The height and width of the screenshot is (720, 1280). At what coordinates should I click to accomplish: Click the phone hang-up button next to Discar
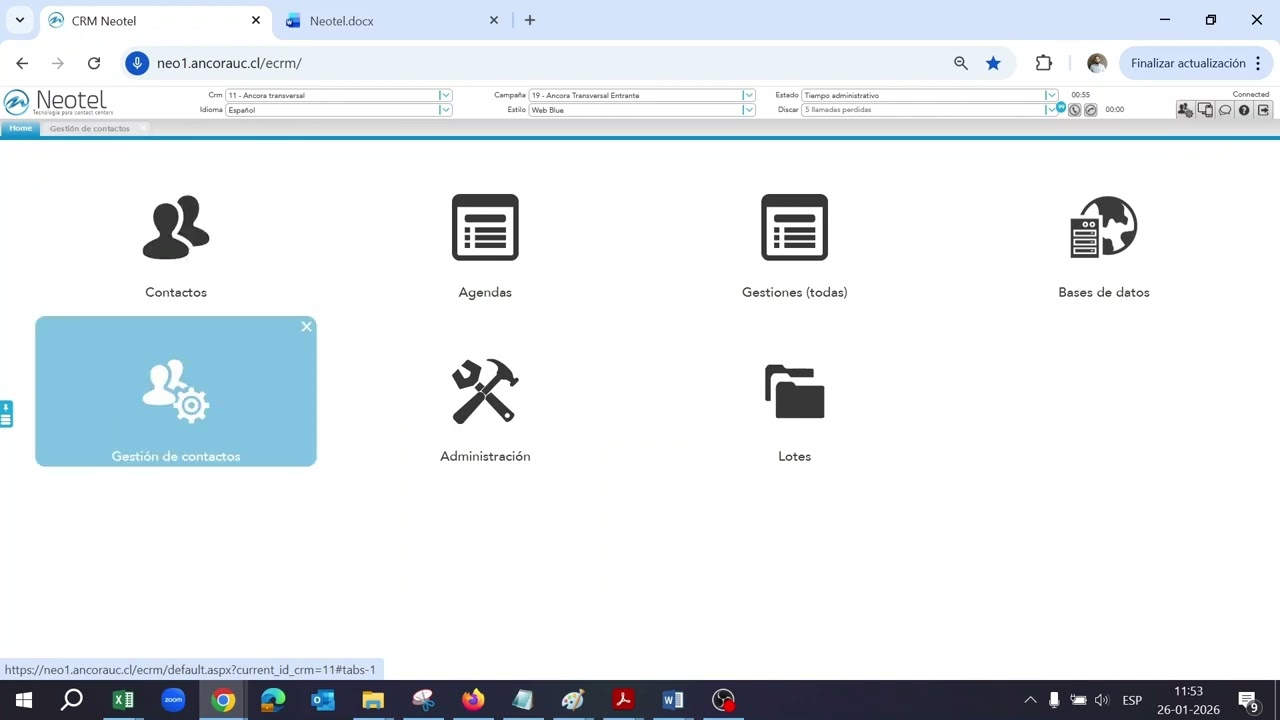pos(1091,110)
